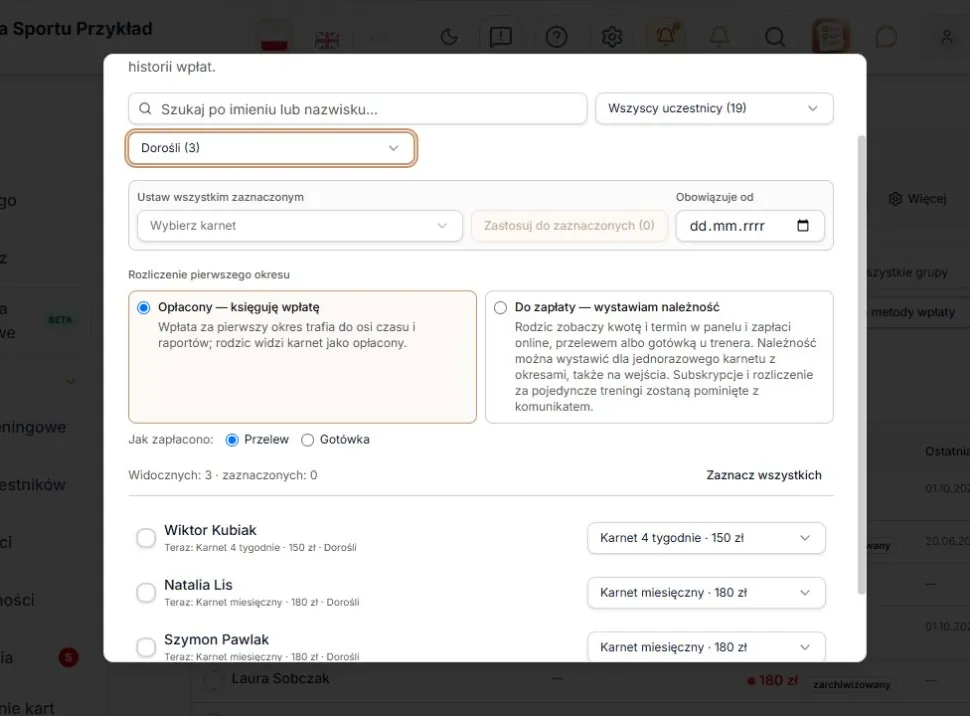Open the help question mark icon

[556, 37]
